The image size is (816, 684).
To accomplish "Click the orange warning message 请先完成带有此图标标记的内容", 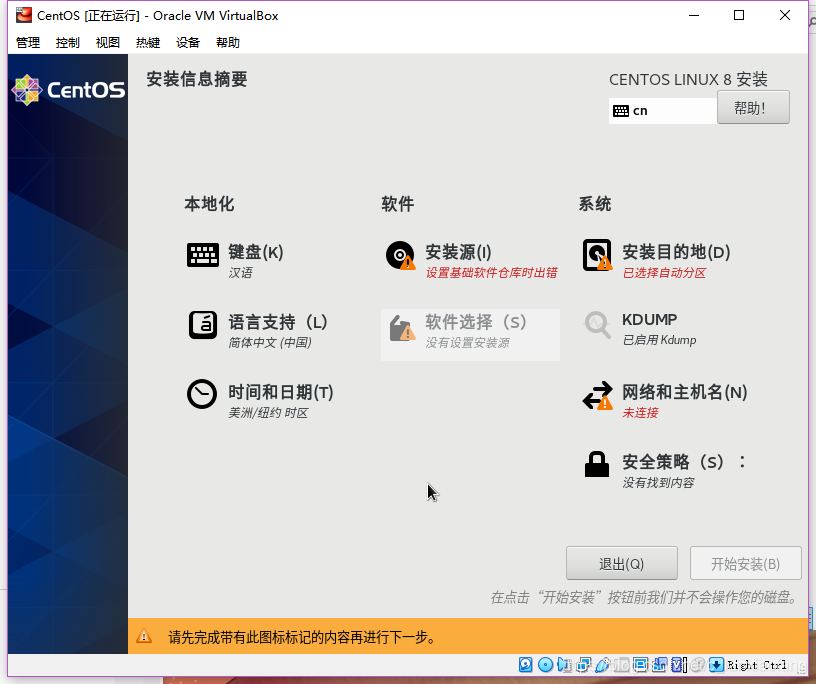I will tap(302, 637).
